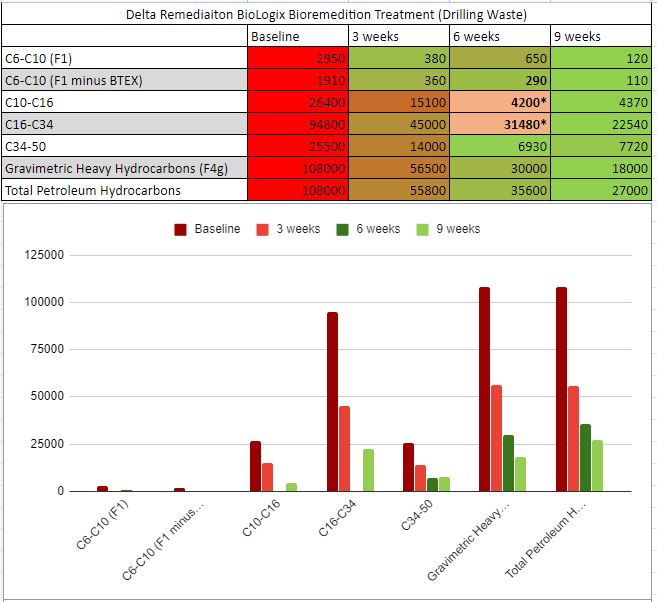Screen dimensions: 657x602
Task: Click the 'C34-50' row label cell
Action: (x=124, y=146)
